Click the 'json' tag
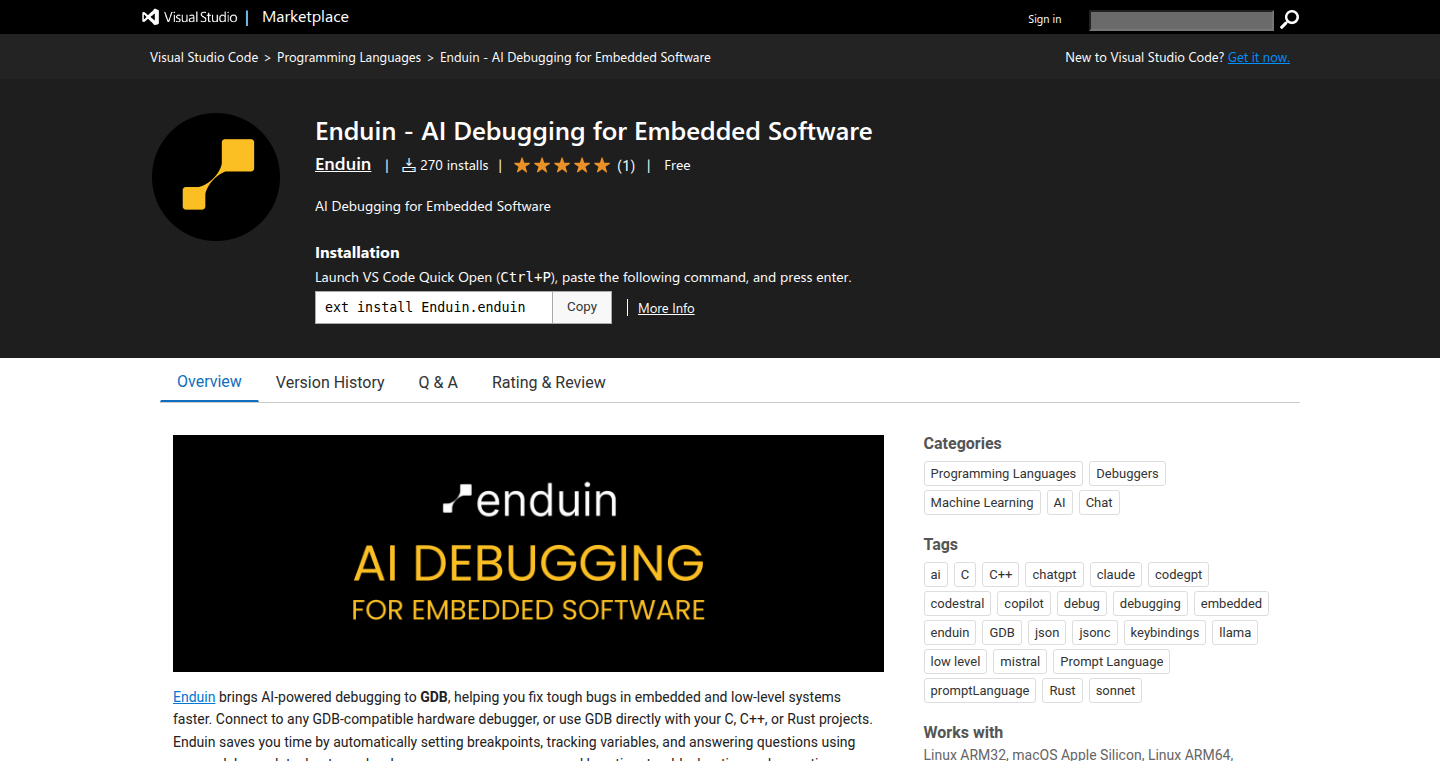Viewport: 1440px width, 761px height. pyautogui.click(x=1047, y=633)
